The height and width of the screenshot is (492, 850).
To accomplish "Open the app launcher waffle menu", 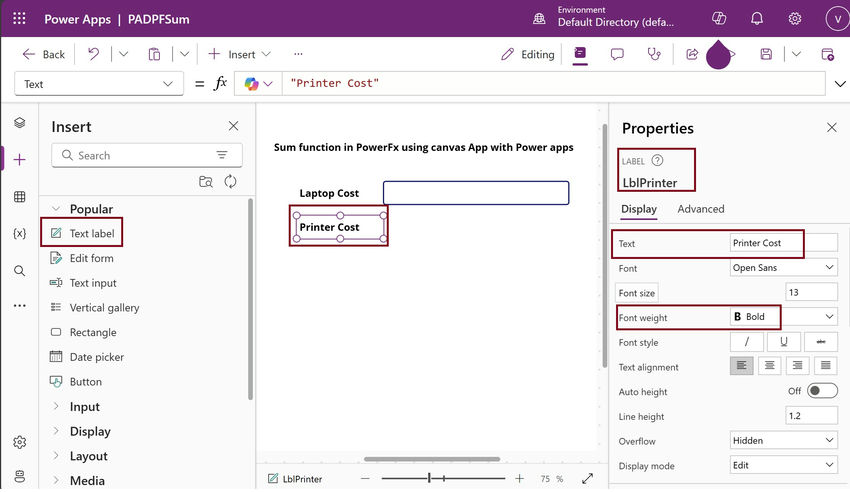I will click(x=19, y=18).
